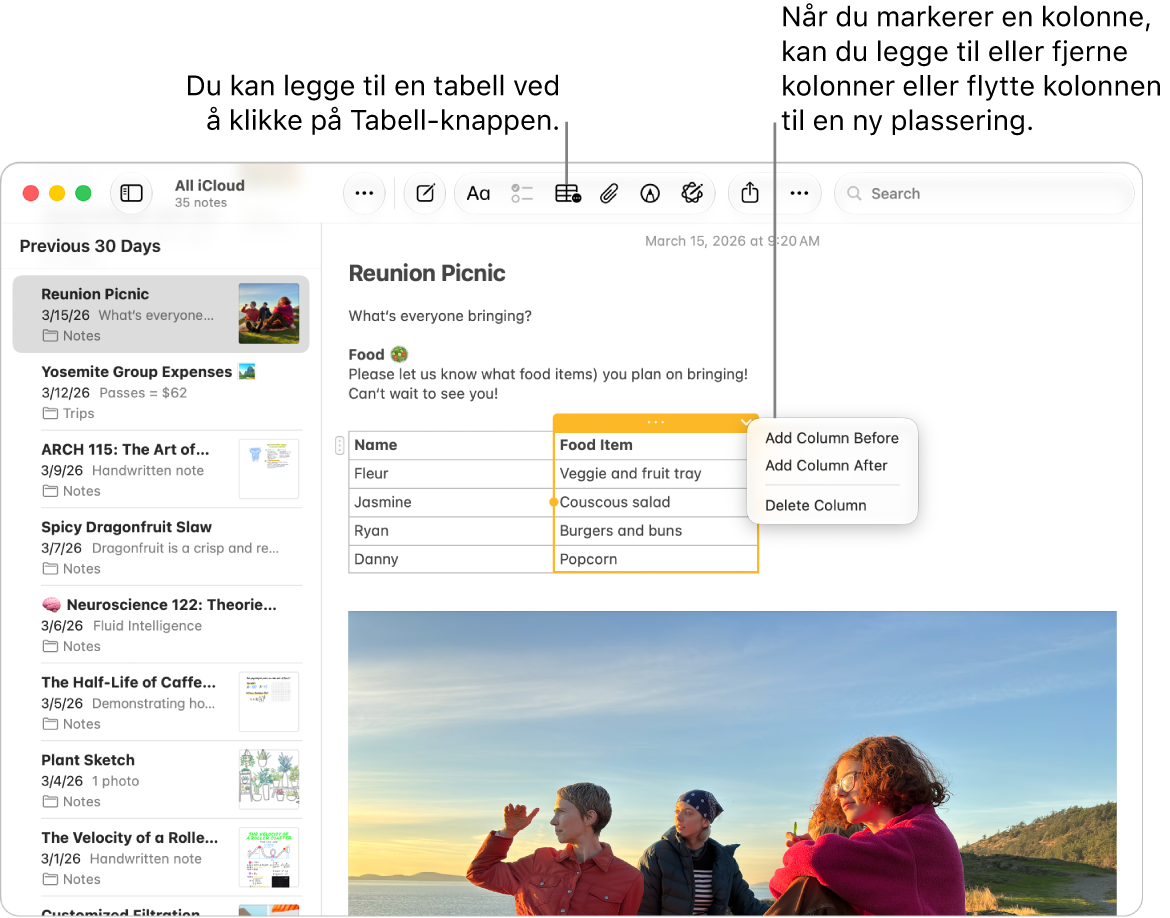1170x918 pixels.
Task: Open the ellipsis menu beside the share icon
Action: pos(799,193)
